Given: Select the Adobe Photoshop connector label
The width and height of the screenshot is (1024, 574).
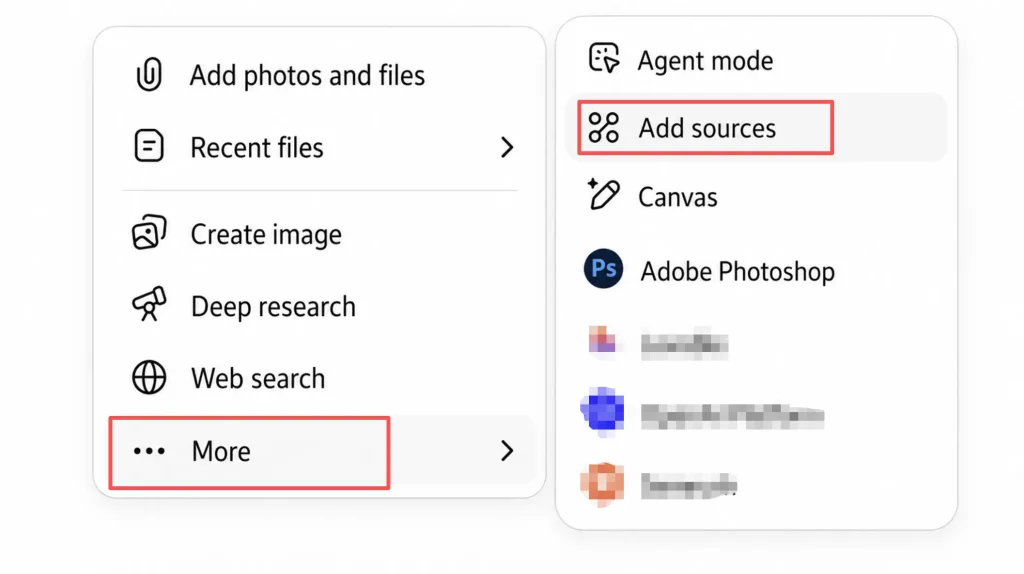Looking at the screenshot, I should pos(737,272).
